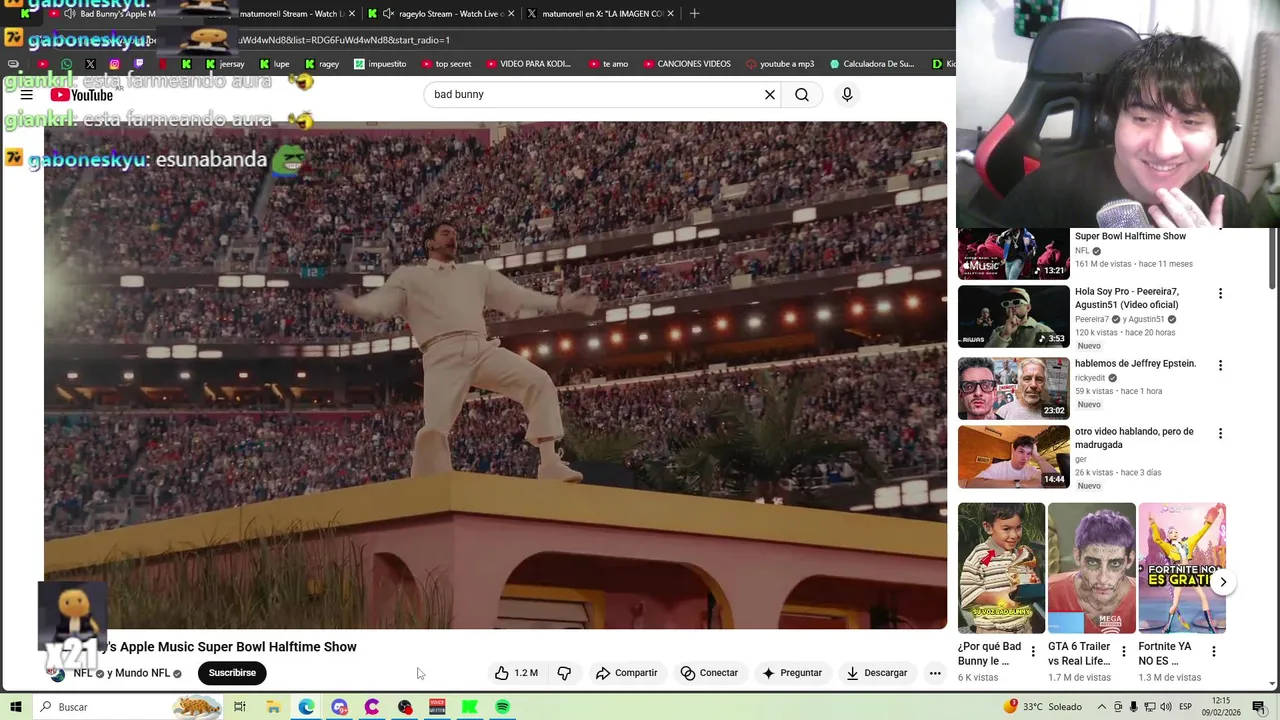Open the NFL channel name link
The height and width of the screenshot is (720, 1280).
[82, 673]
